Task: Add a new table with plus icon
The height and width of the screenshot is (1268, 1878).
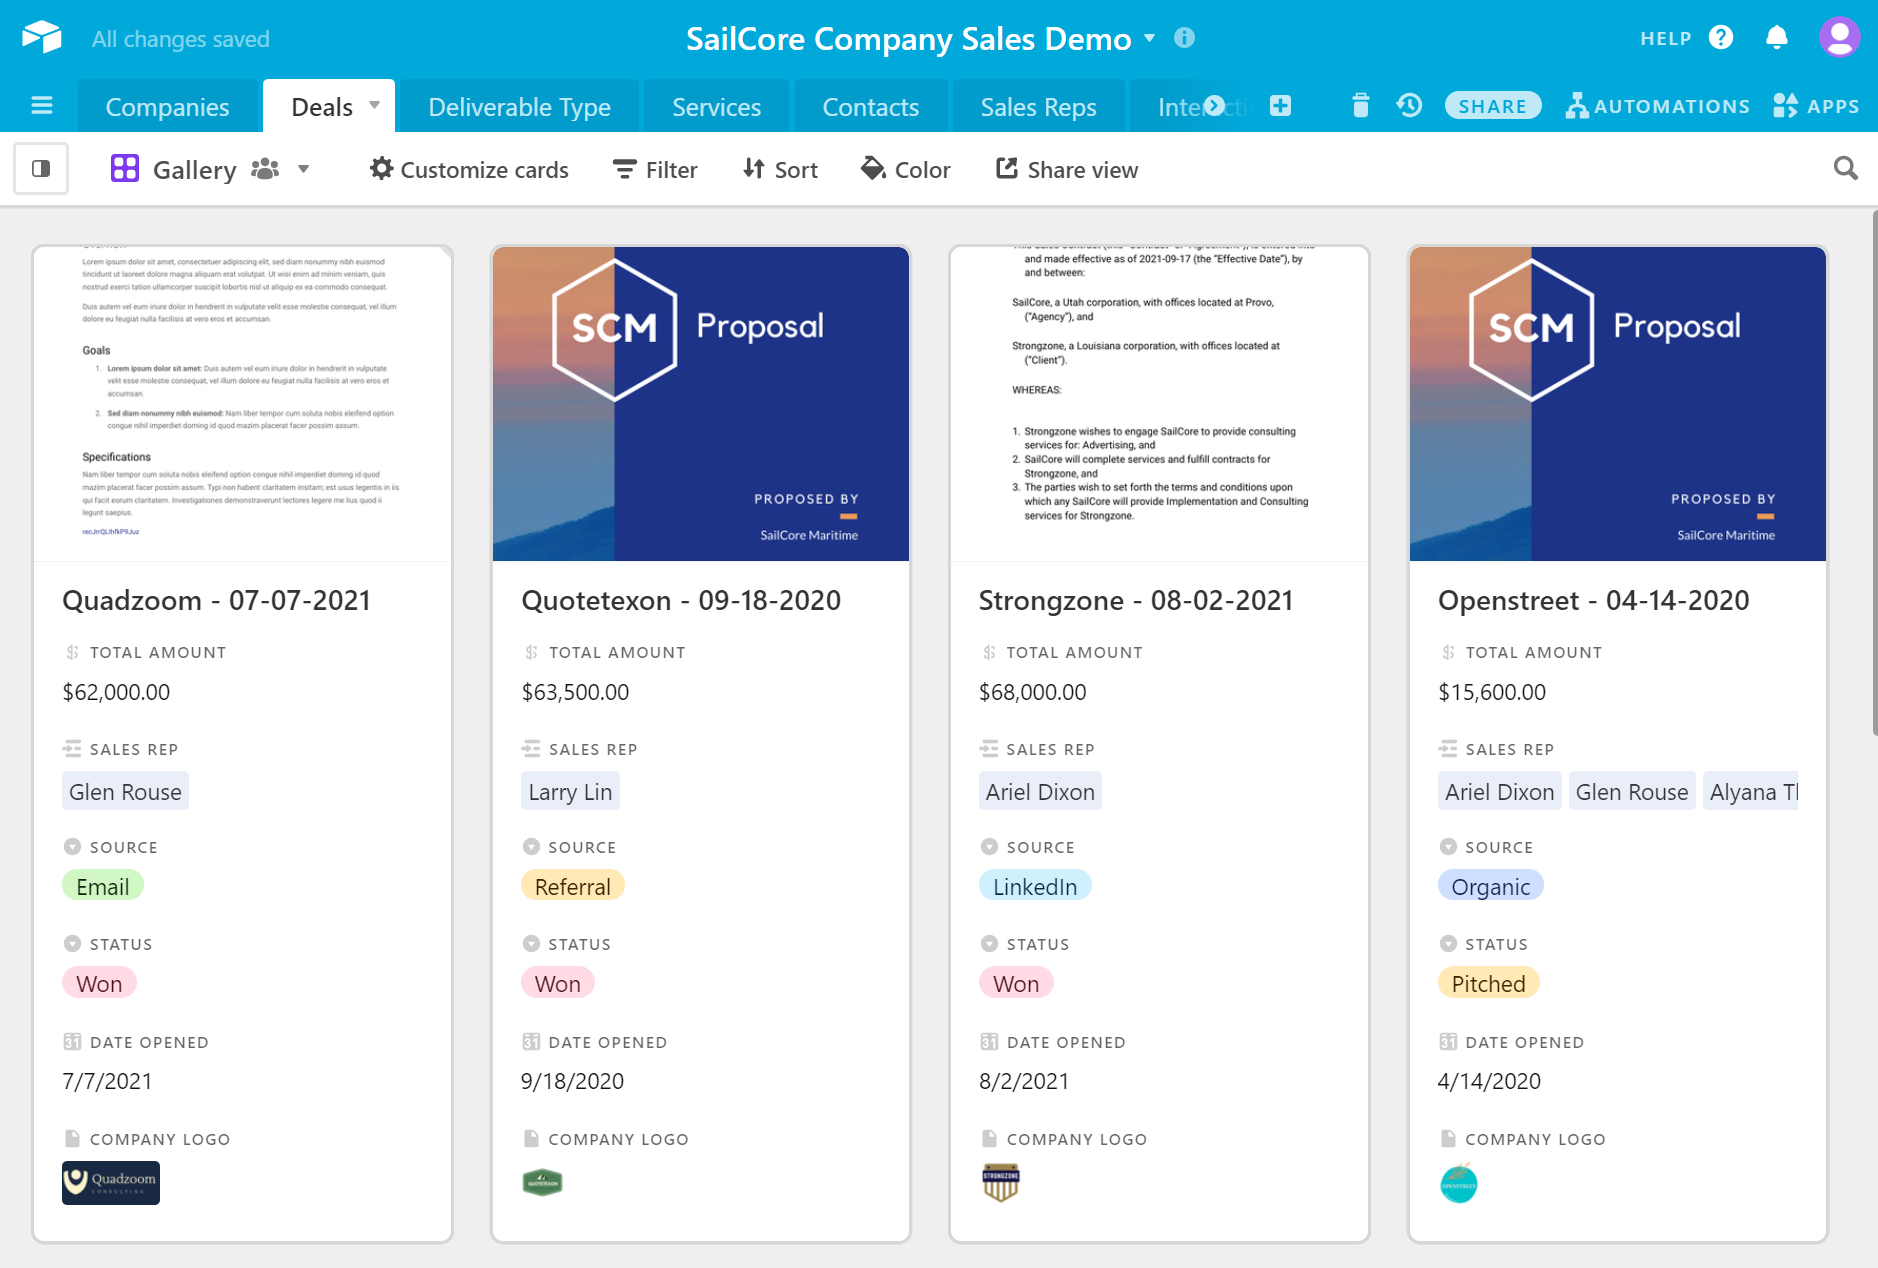Action: coord(1280,106)
